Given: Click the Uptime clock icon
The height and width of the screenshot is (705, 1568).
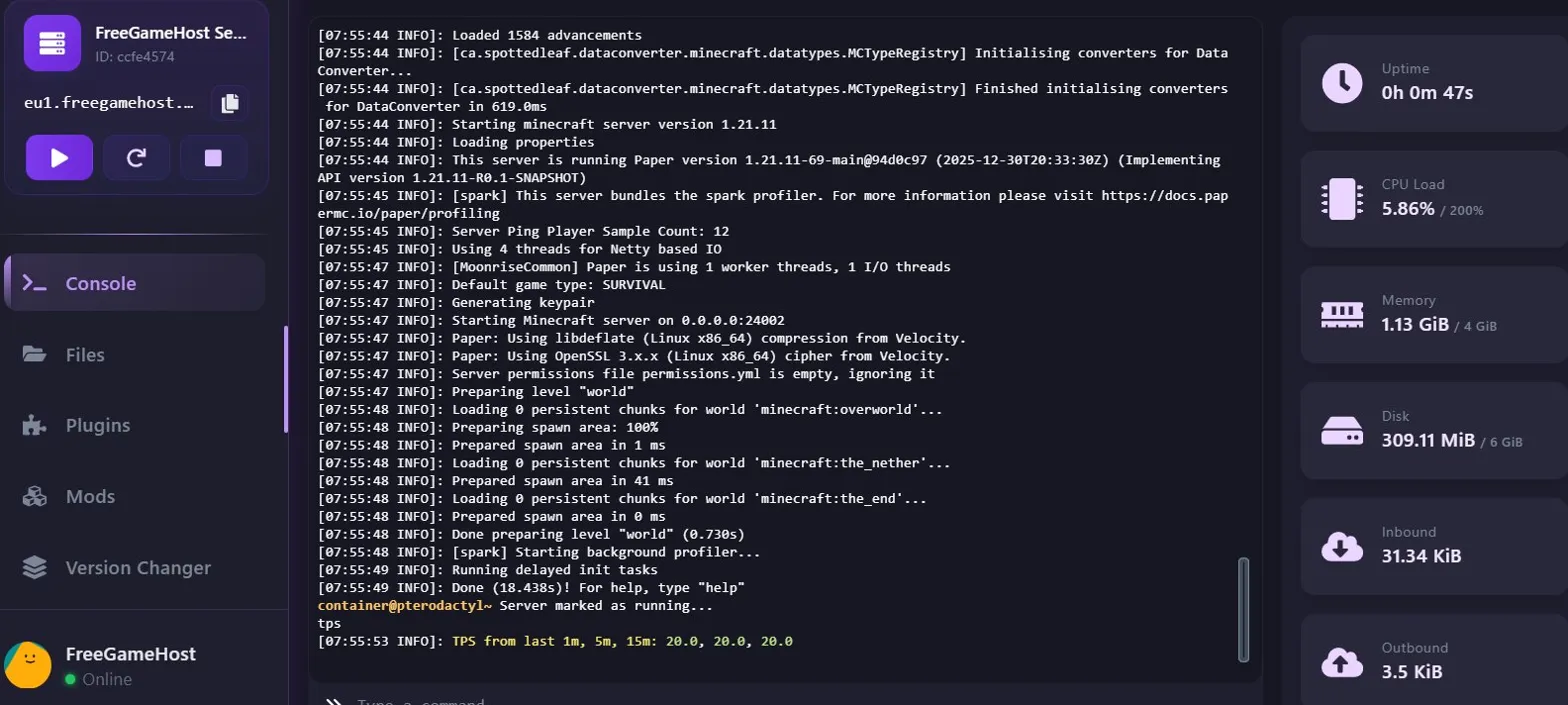Looking at the screenshot, I should pos(1342,82).
